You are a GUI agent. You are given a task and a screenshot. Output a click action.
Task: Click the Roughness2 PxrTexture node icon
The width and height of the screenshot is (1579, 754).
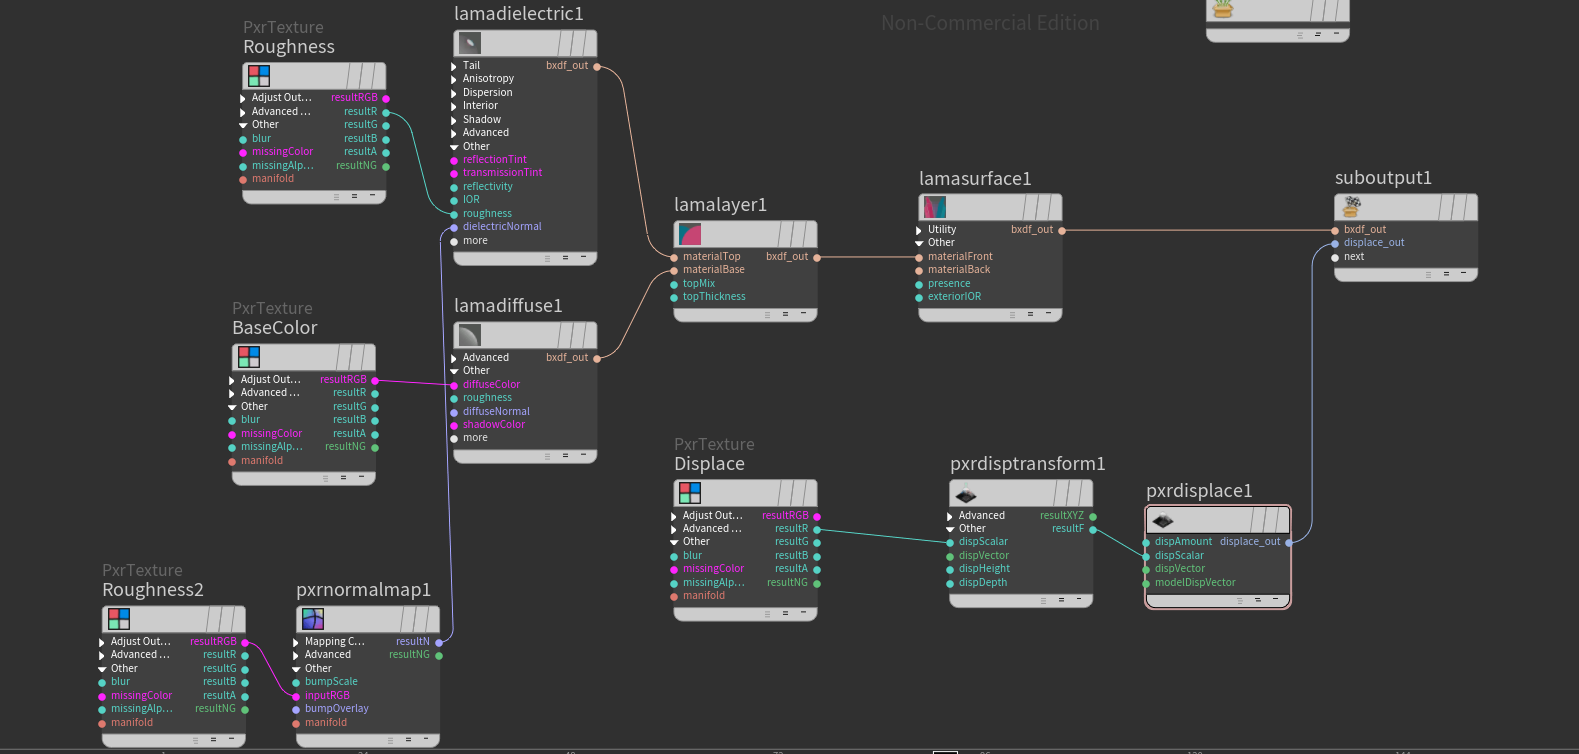click(118, 618)
